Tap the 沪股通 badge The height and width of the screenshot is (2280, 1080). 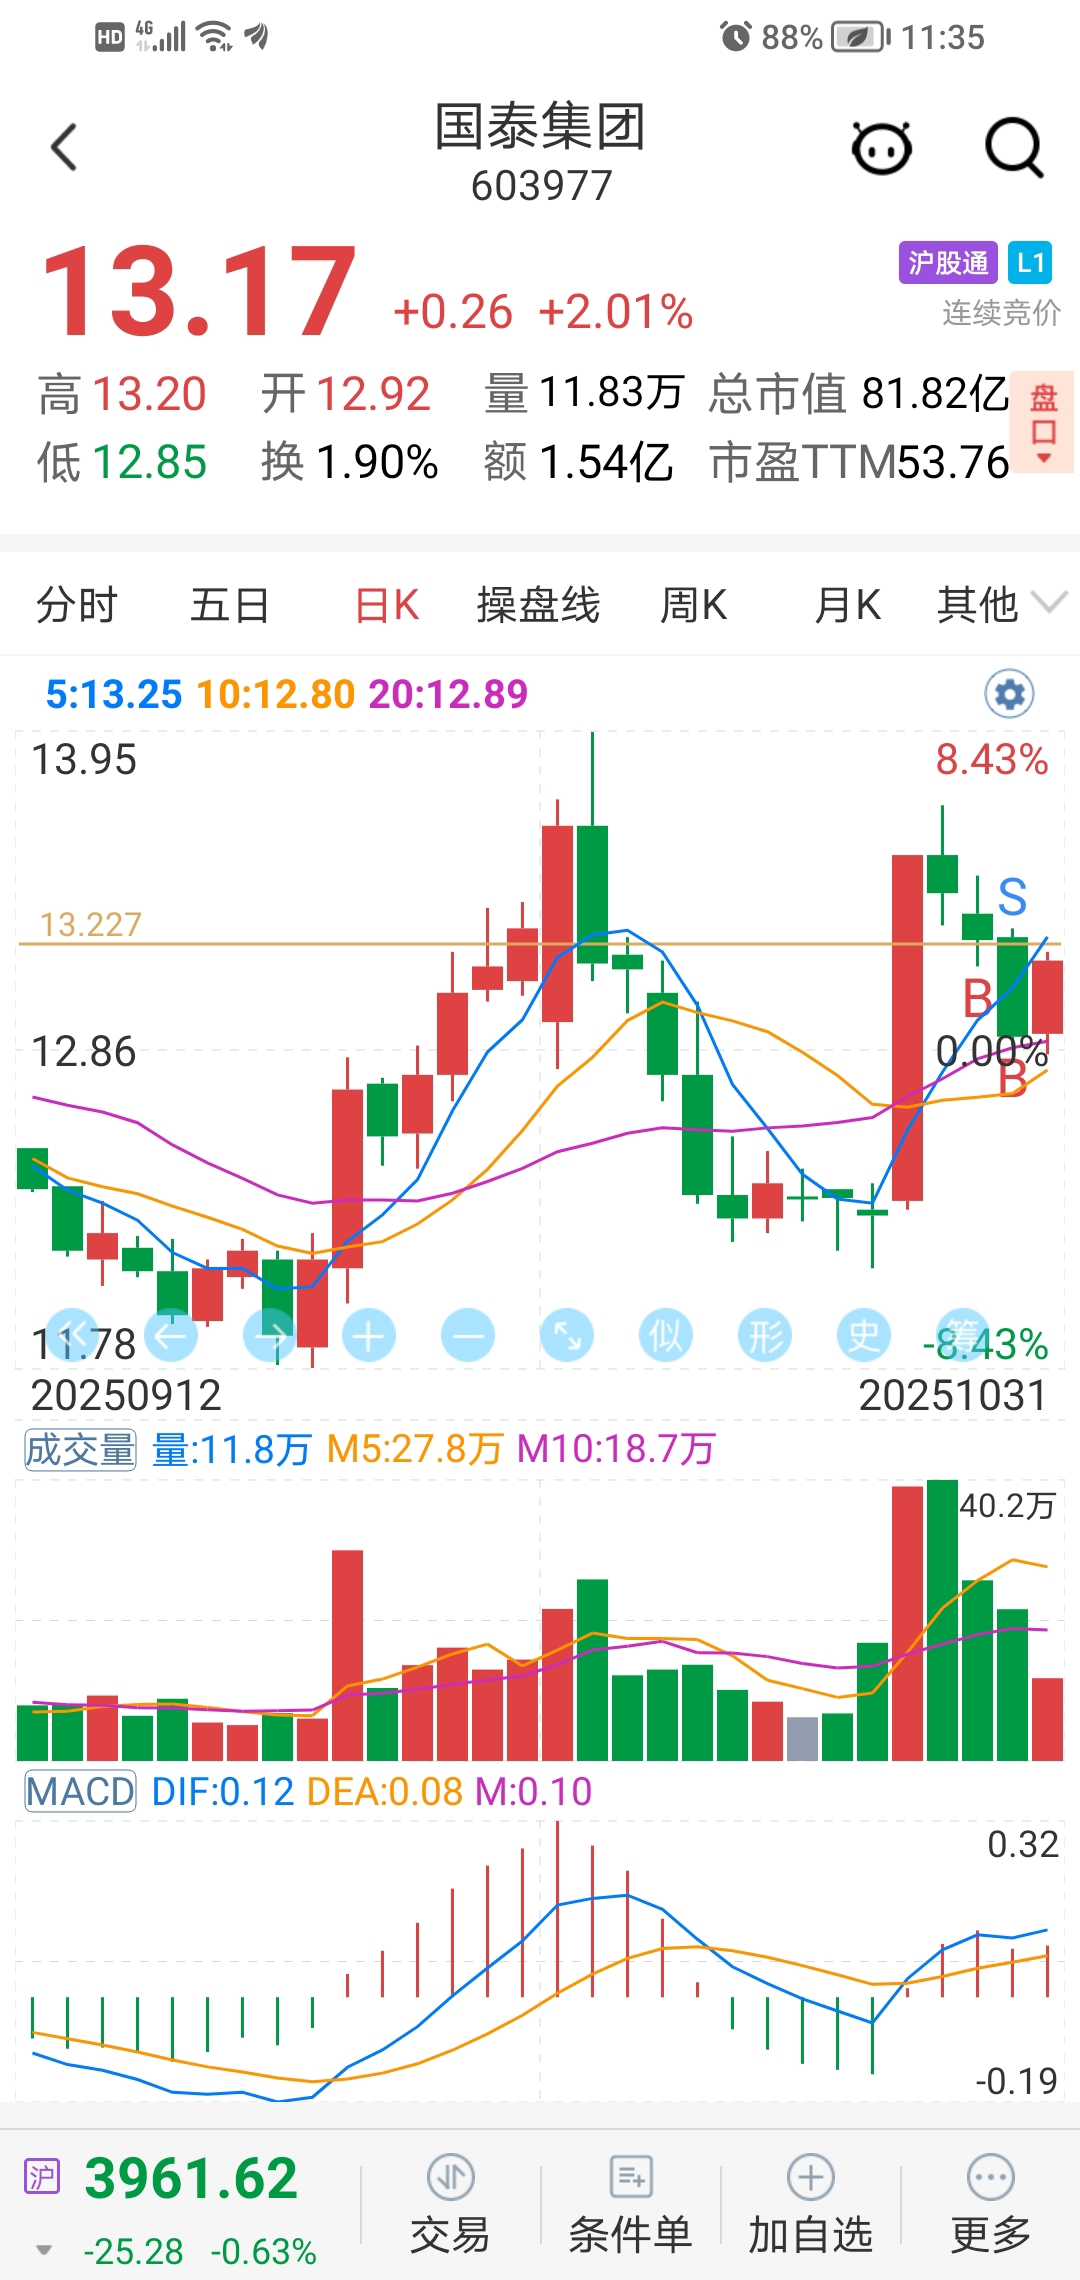(x=948, y=263)
